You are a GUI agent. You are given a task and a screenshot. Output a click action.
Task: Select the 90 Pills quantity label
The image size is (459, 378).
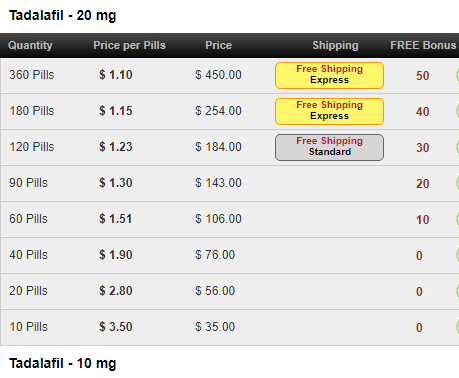click(28, 183)
